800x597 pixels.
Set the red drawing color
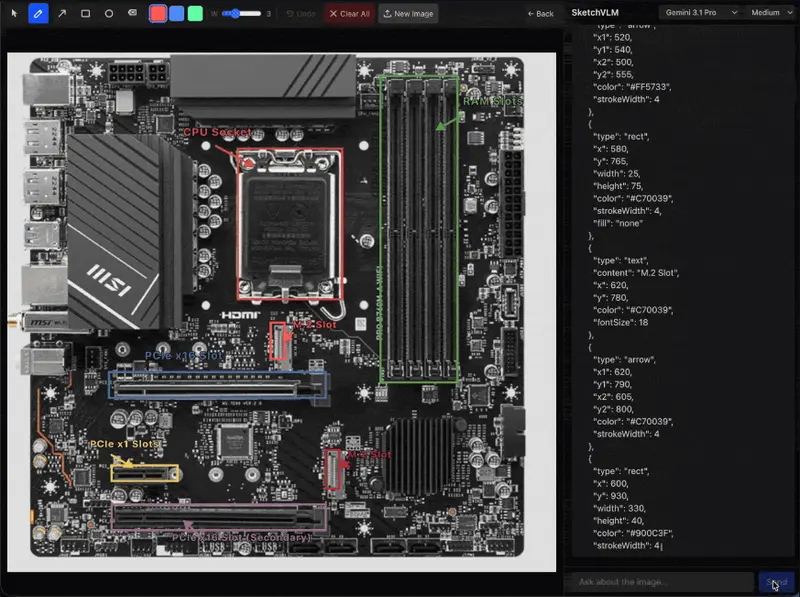[158, 13]
